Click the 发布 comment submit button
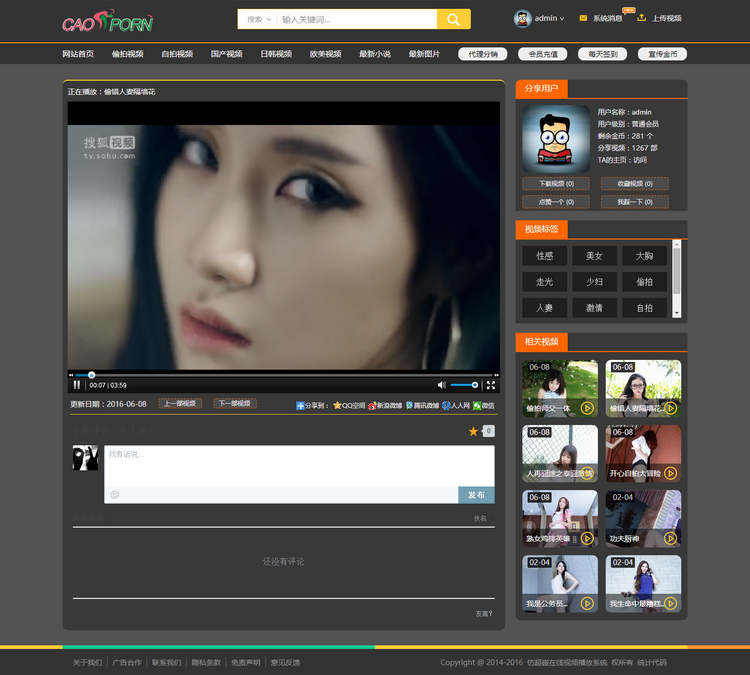This screenshot has width=750, height=675. pos(476,495)
